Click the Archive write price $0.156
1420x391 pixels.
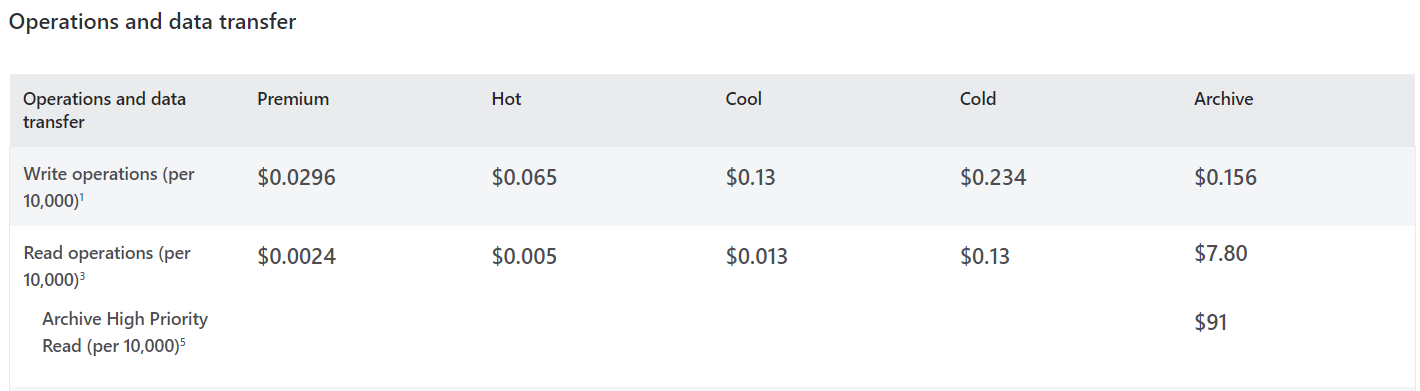click(1225, 178)
